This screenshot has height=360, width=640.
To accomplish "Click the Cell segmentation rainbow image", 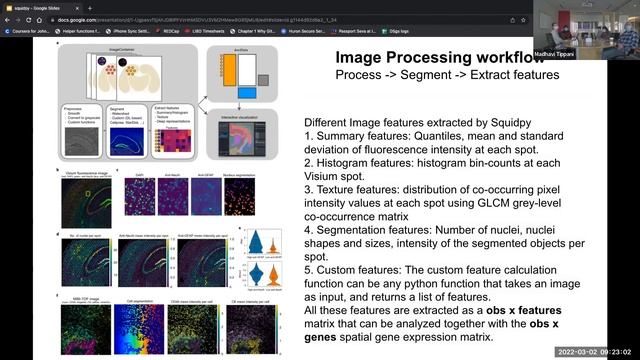I will pos(139,329).
